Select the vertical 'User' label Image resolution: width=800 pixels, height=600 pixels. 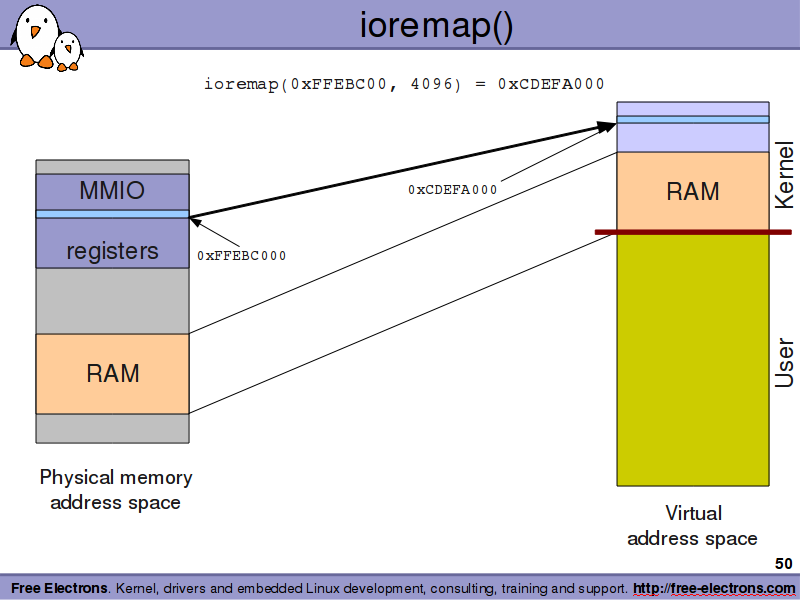[x=784, y=363]
